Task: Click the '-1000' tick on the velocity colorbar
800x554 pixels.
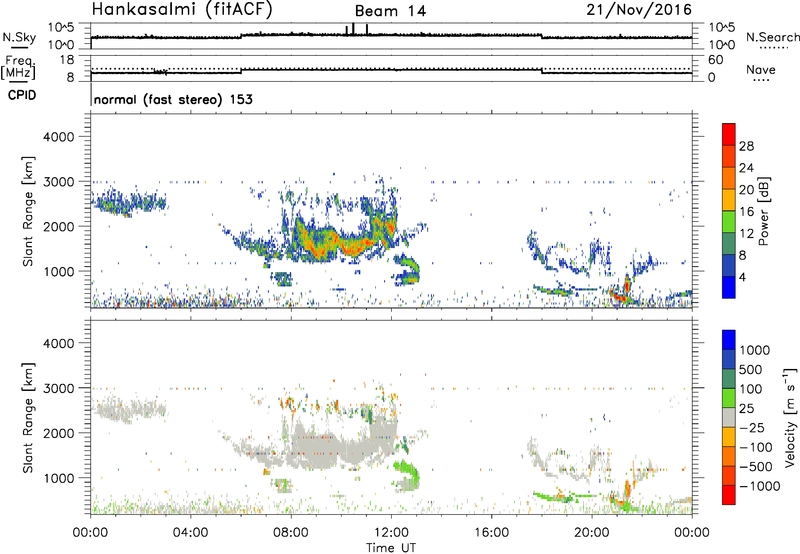Action: point(759,486)
